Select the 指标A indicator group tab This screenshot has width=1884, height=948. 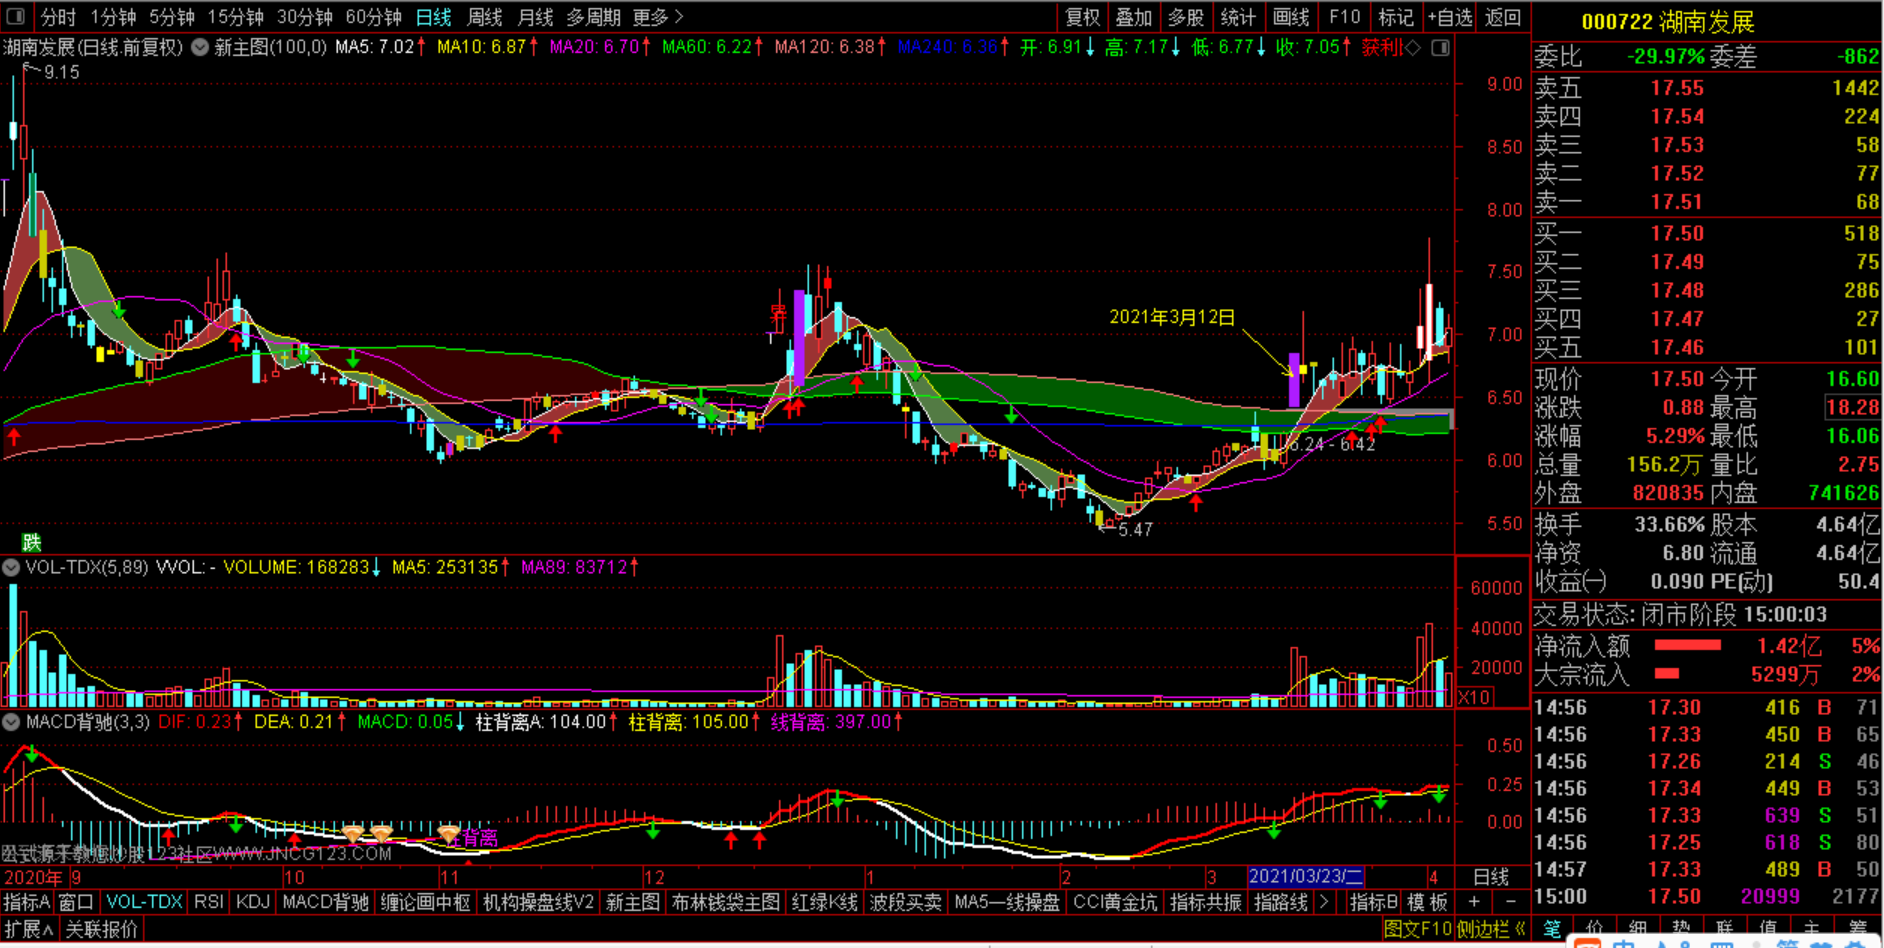pos(26,902)
